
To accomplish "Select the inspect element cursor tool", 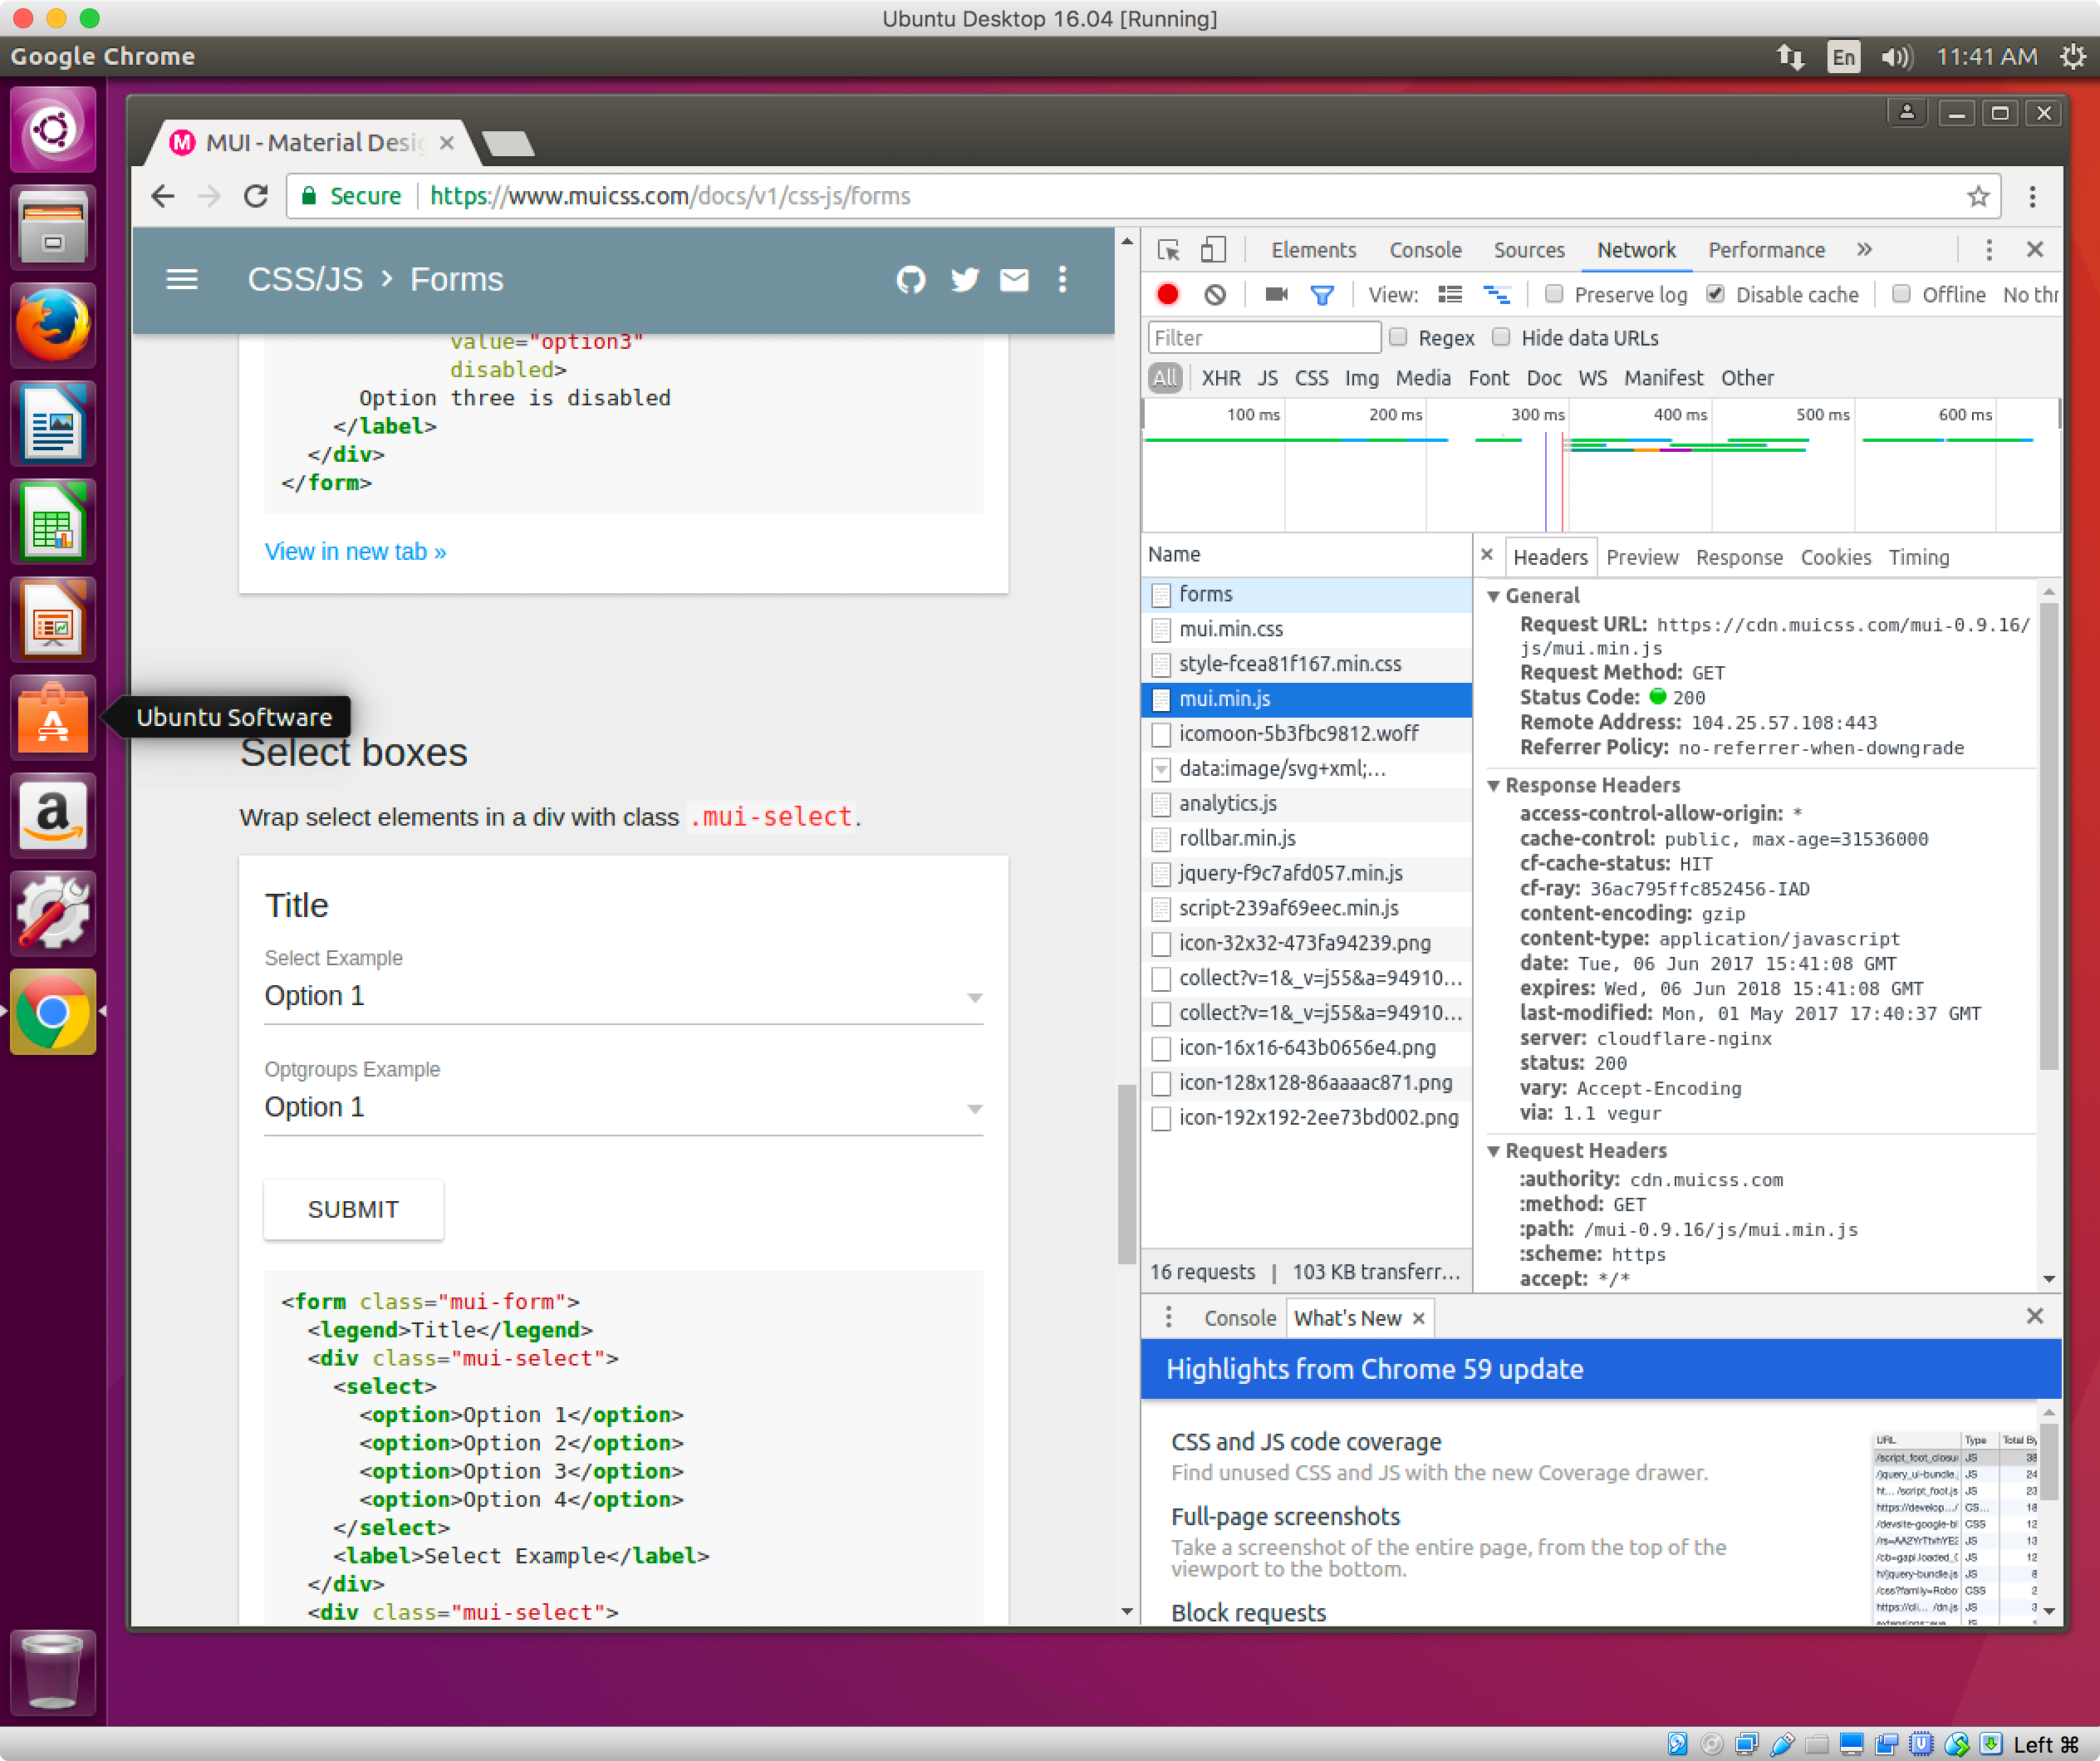I will tap(1168, 249).
